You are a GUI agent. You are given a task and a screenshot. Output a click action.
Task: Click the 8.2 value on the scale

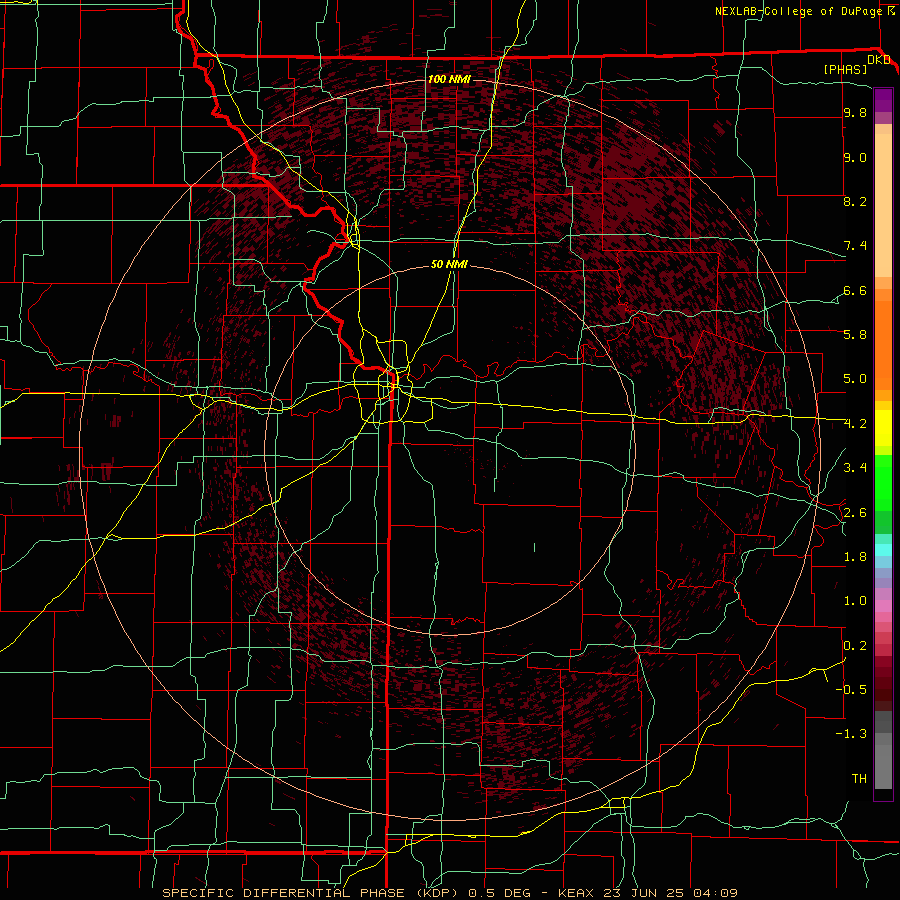pos(855,201)
